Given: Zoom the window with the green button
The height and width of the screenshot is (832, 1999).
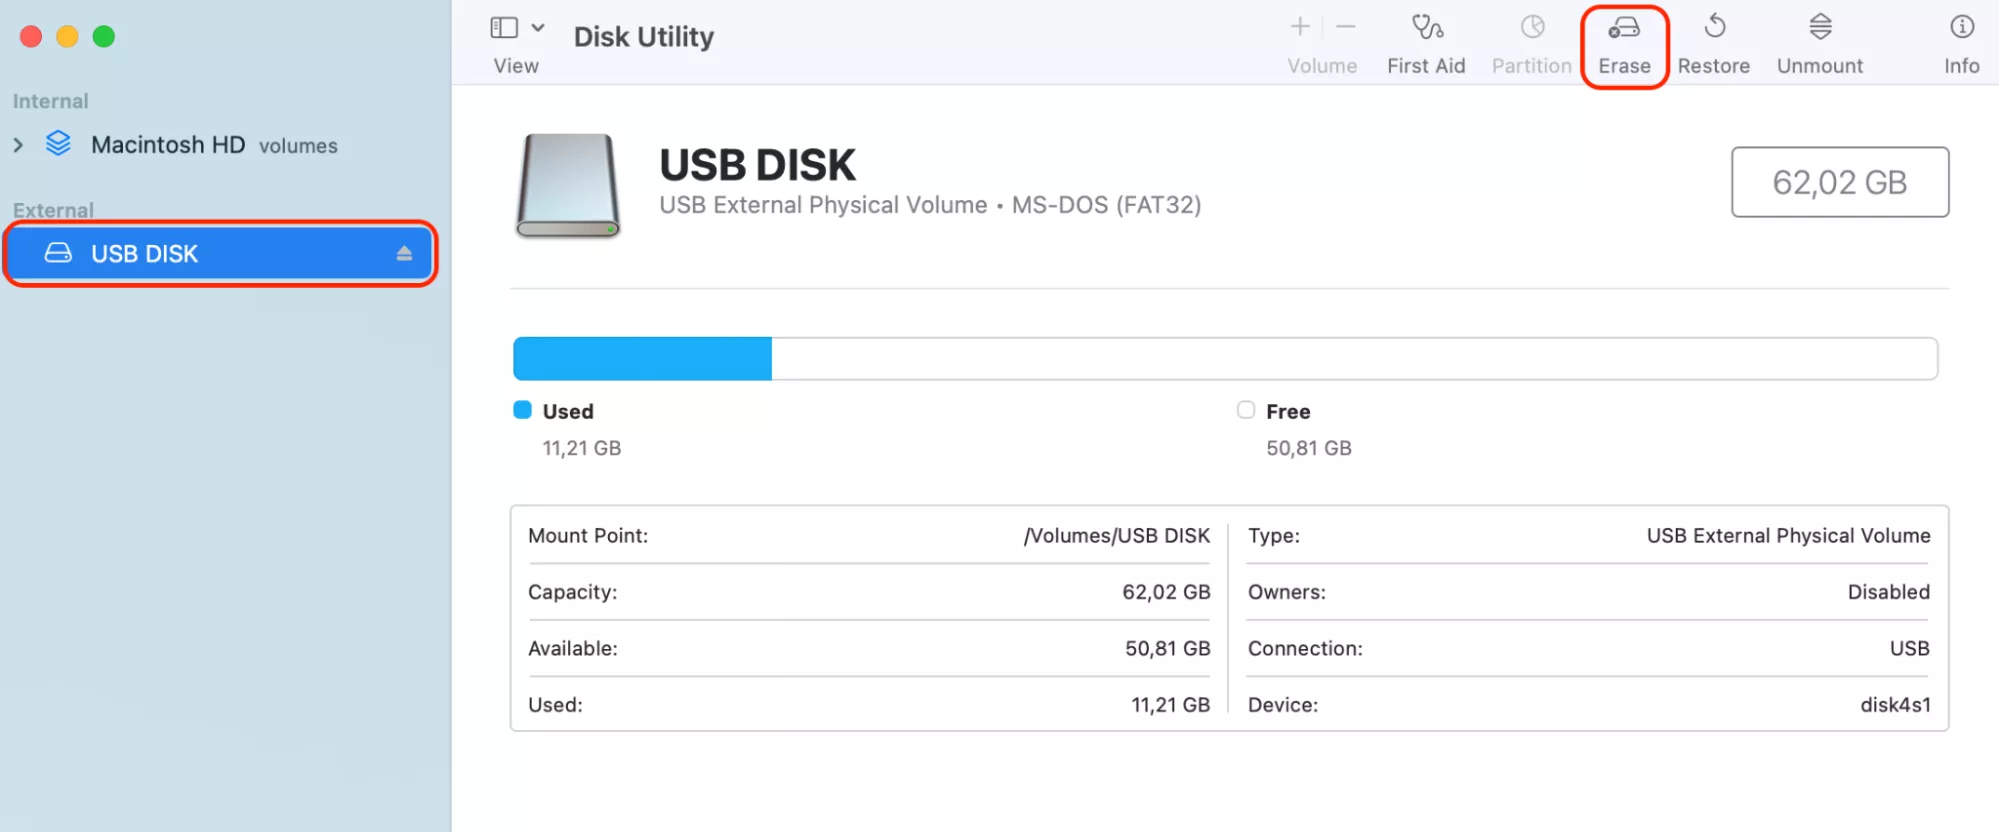Looking at the screenshot, I should (x=103, y=36).
